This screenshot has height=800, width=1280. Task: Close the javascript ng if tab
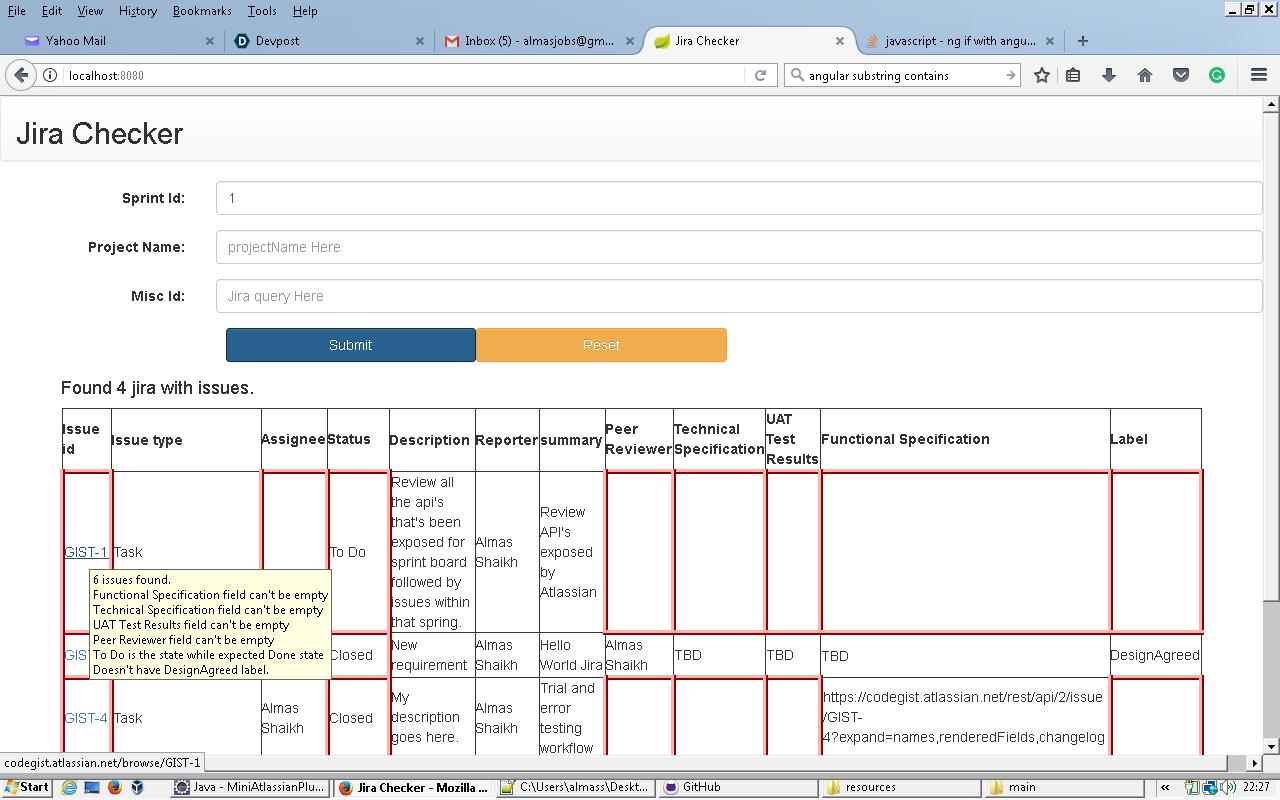click(x=1050, y=41)
